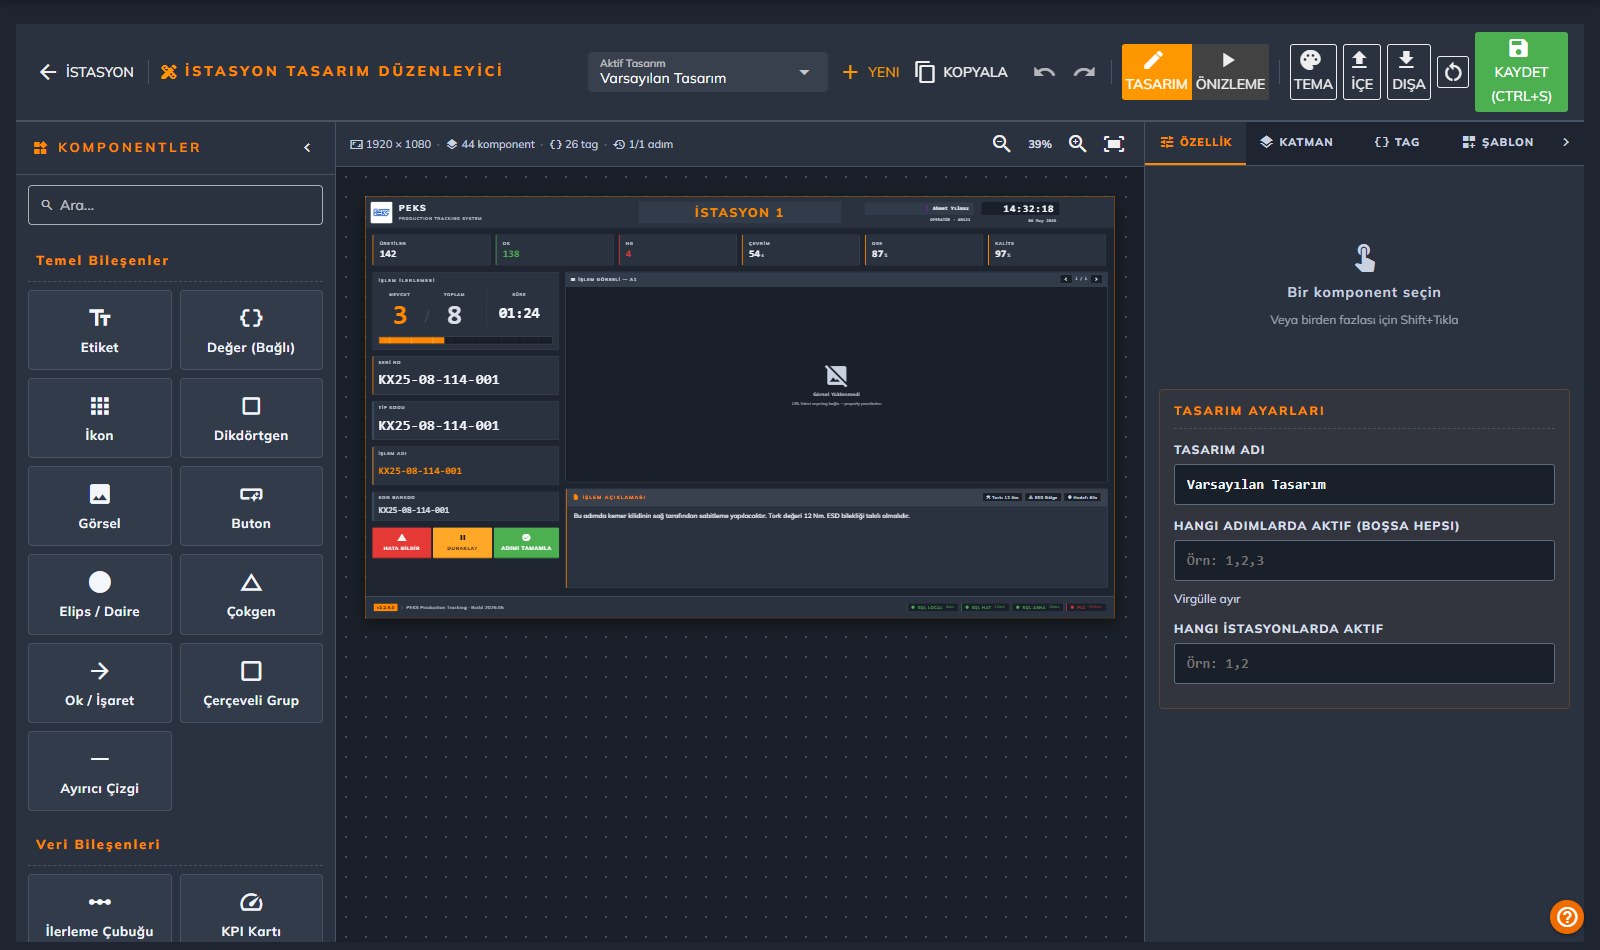
Task: Create a new design with YENİ
Action: click(871, 72)
